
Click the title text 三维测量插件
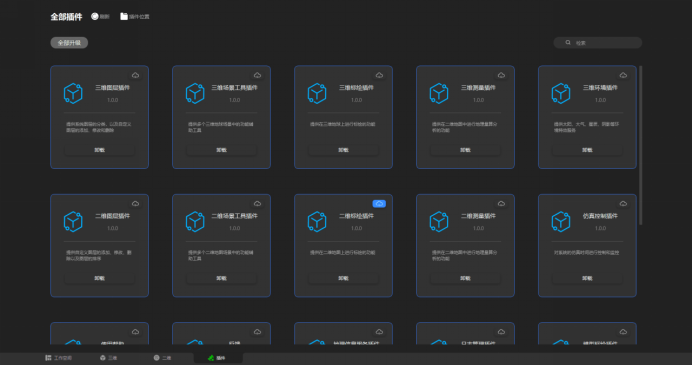pyautogui.click(x=478, y=87)
